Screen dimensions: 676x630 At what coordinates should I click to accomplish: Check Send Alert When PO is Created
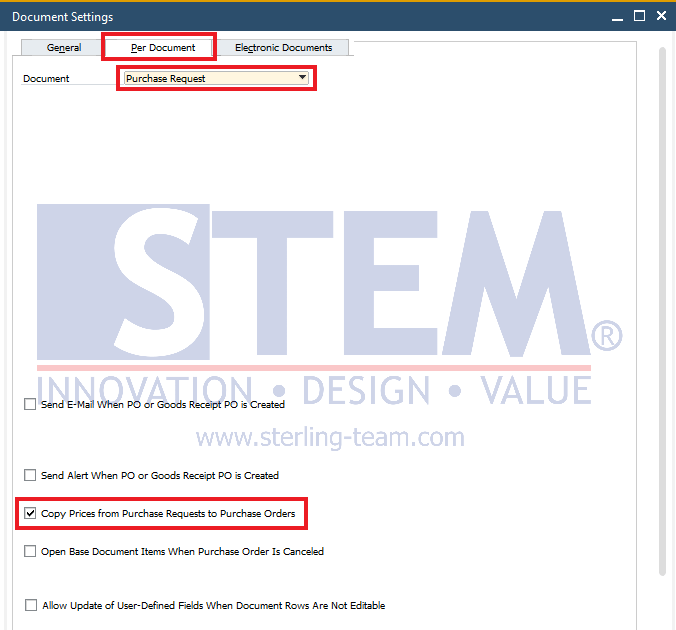click(x=30, y=475)
